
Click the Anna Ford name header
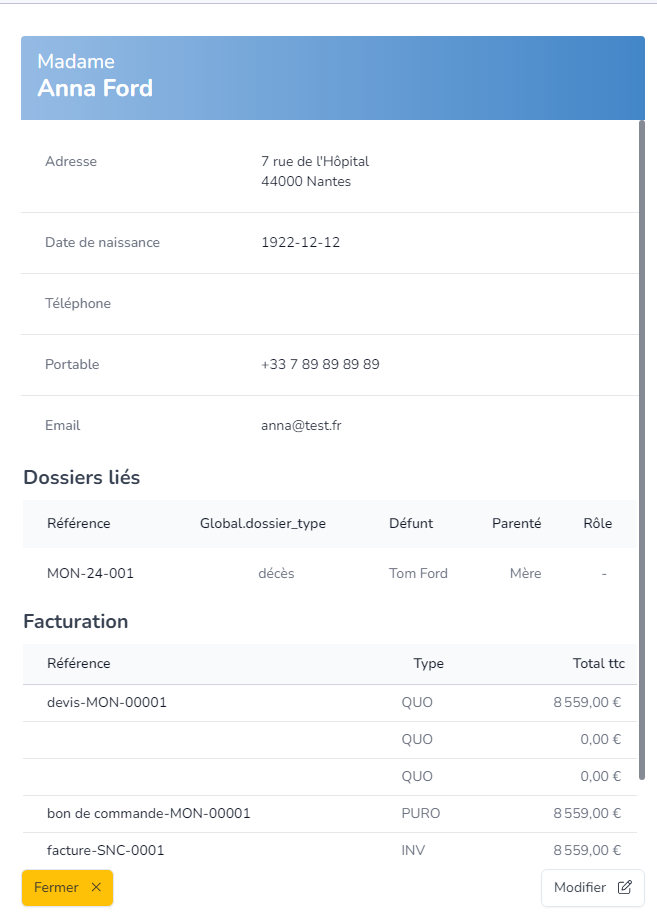95,89
